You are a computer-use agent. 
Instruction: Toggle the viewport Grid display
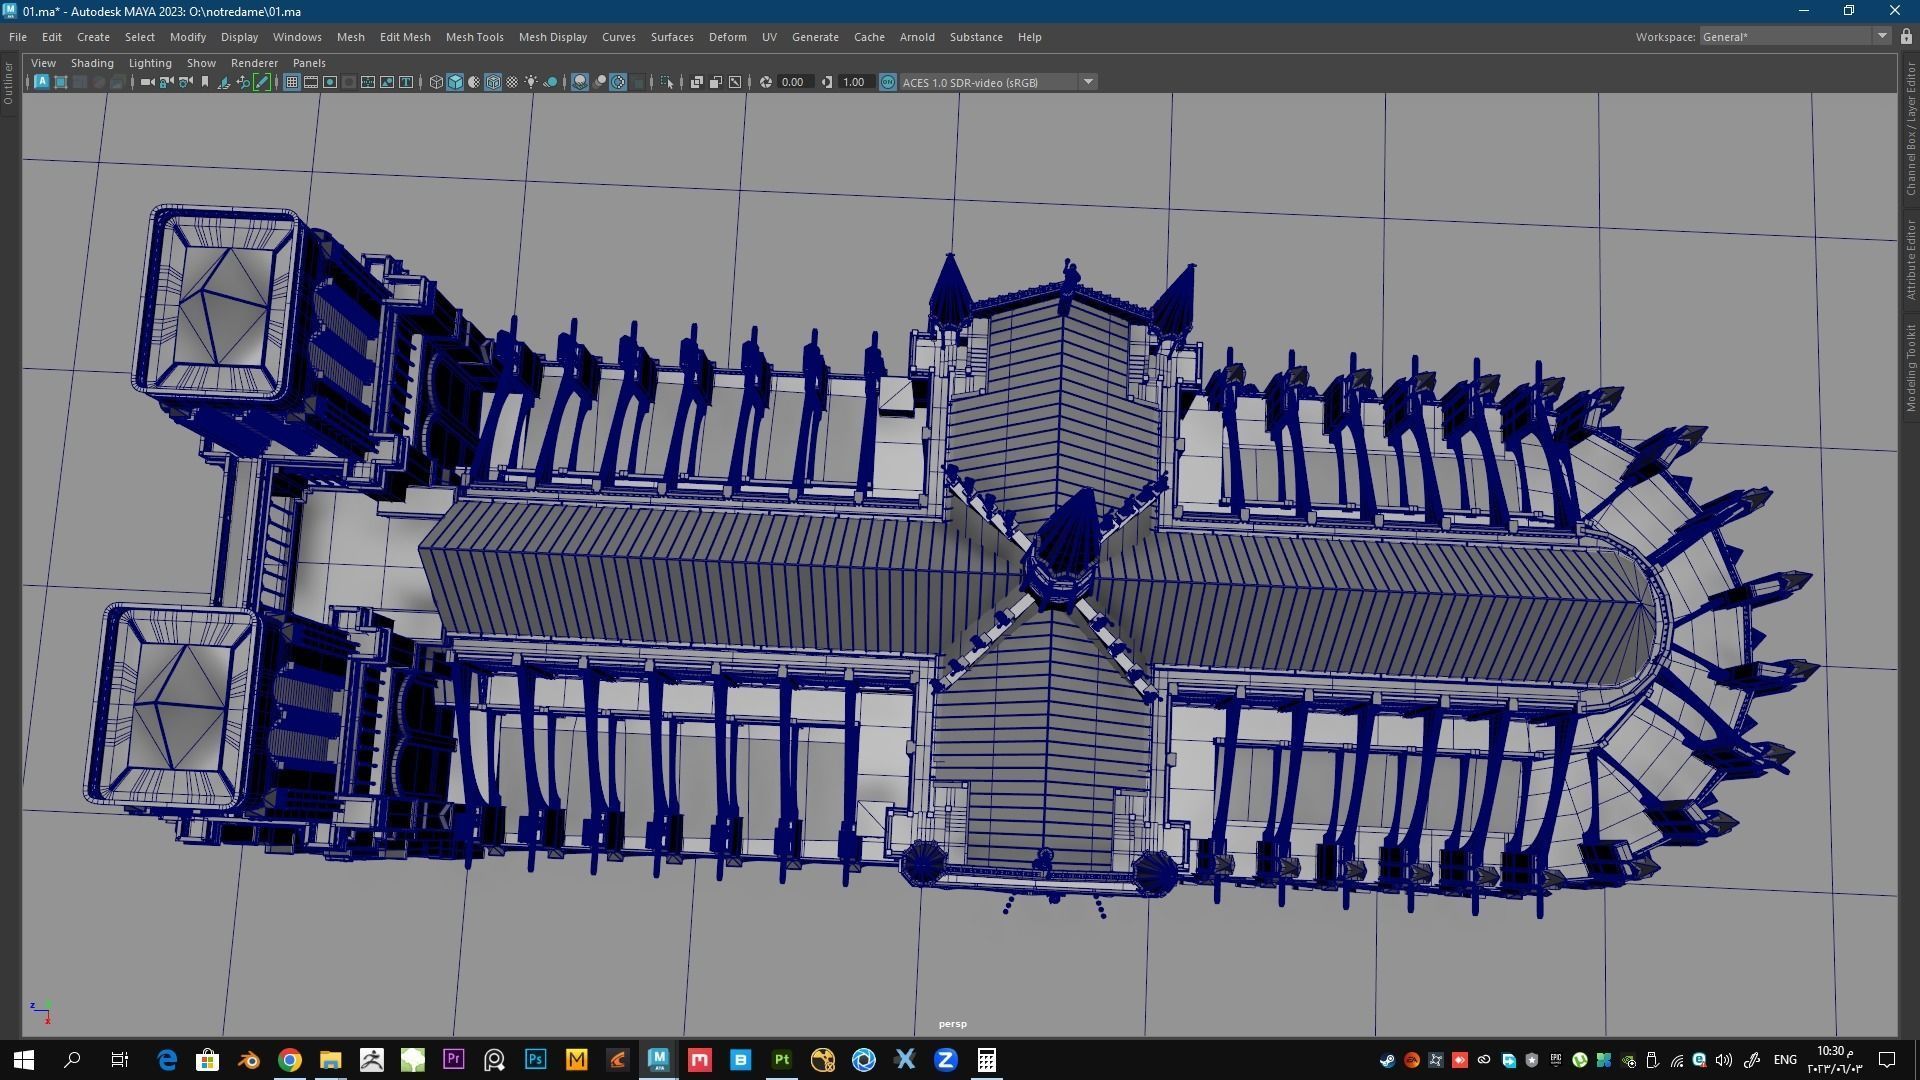[292, 82]
